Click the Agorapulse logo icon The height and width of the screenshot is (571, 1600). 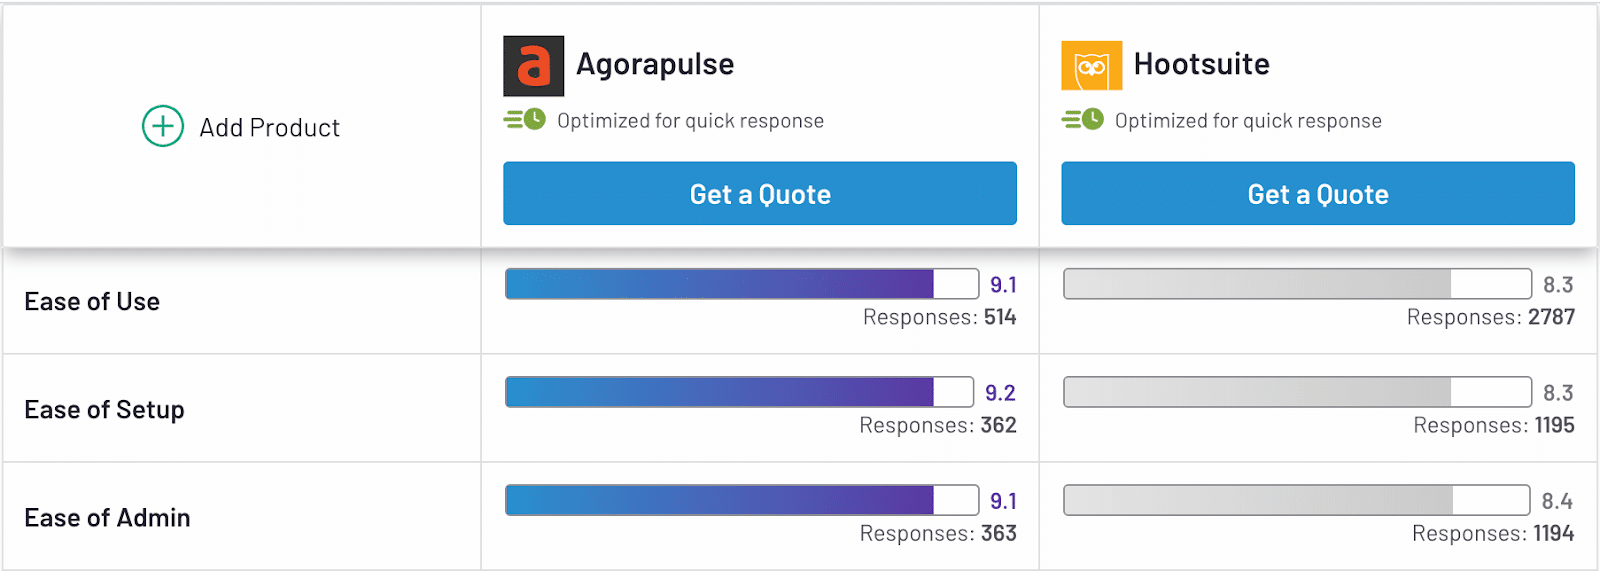pos(533,66)
